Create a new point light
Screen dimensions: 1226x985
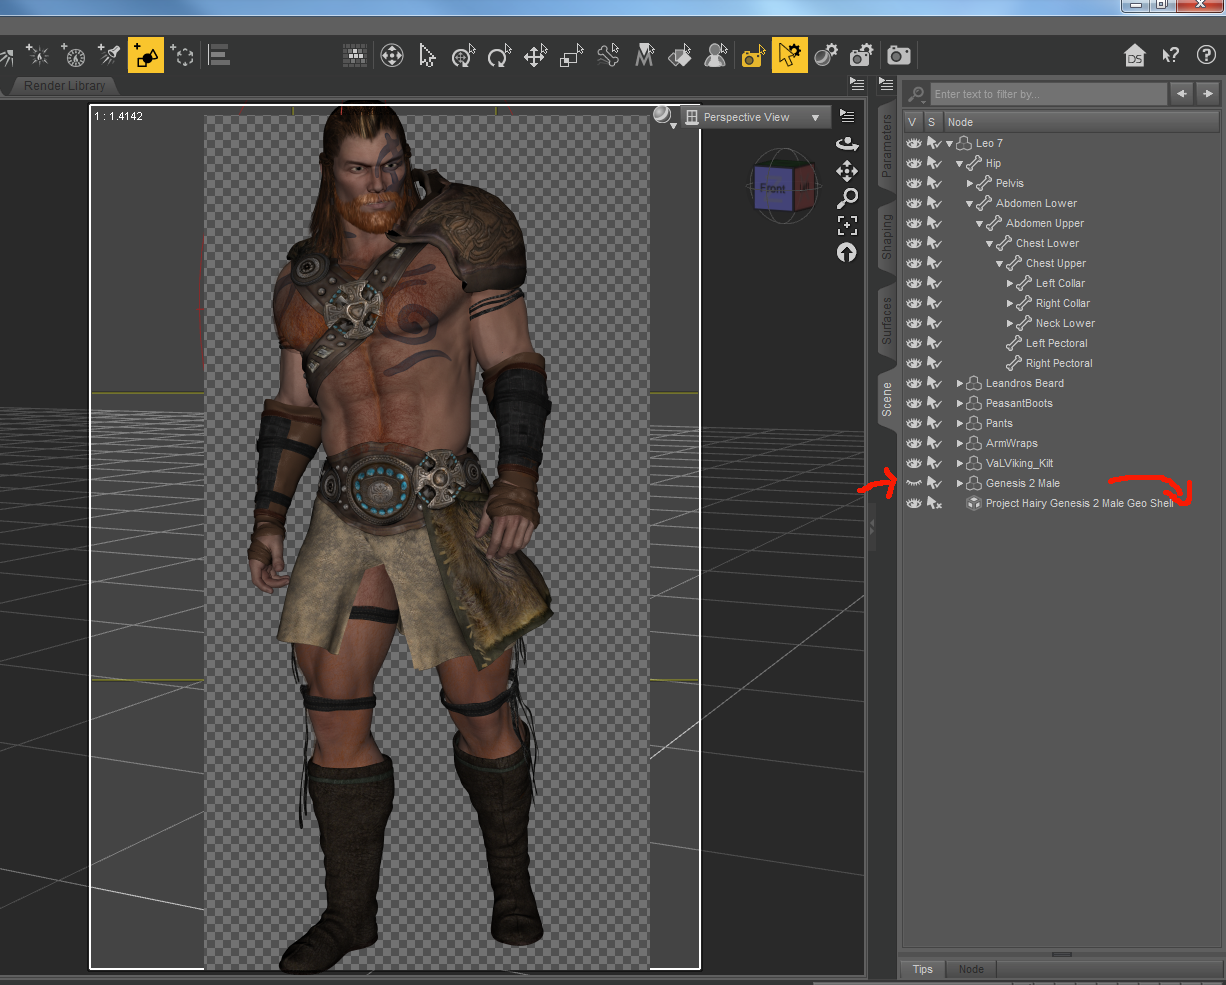coord(38,55)
